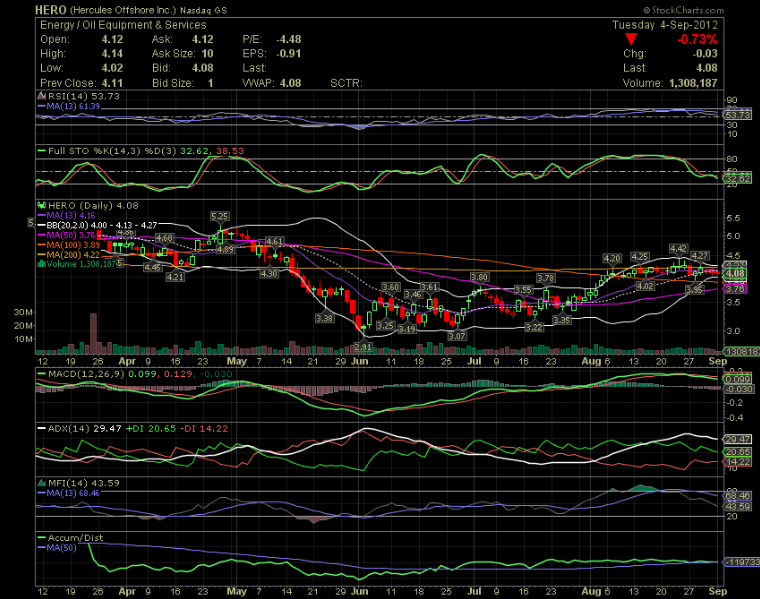The width and height of the screenshot is (760, 599).
Task: Click the -119733 value box on Accum/Dist axis
Action: coord(741,562)
